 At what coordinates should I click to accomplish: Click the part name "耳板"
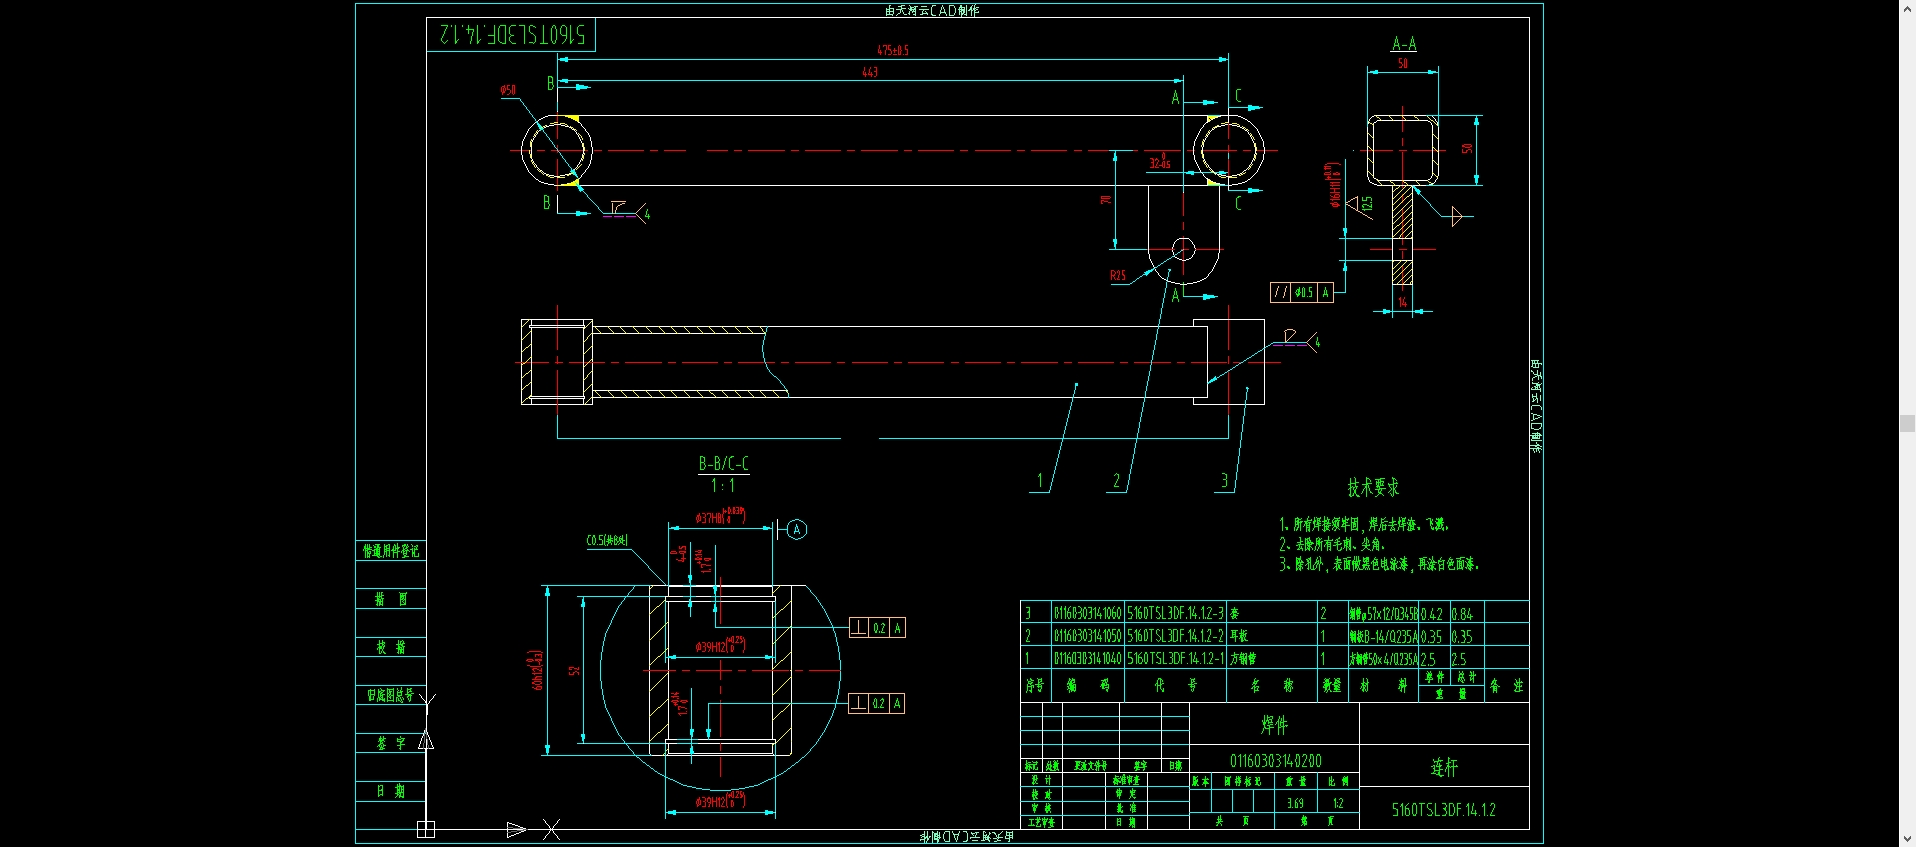[x=1239, y=636]
